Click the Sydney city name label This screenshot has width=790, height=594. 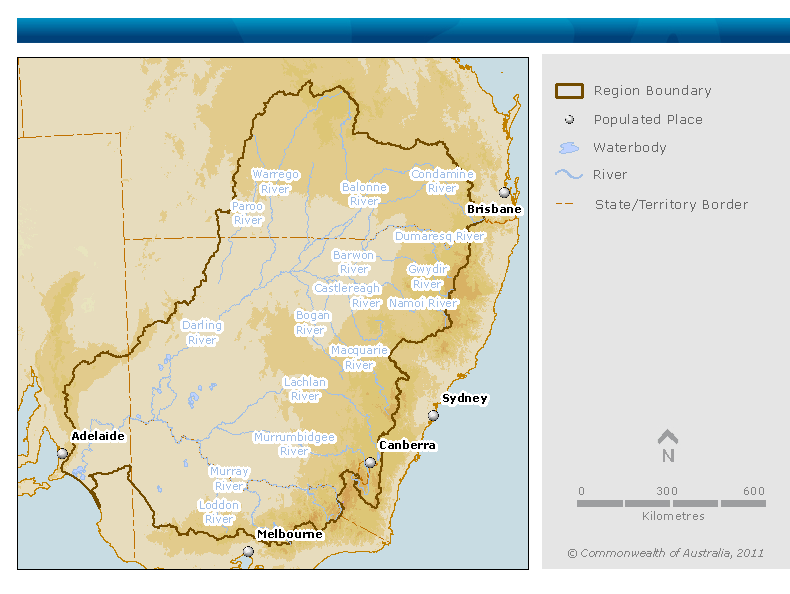pyautogui.click(x=465, y=399)
